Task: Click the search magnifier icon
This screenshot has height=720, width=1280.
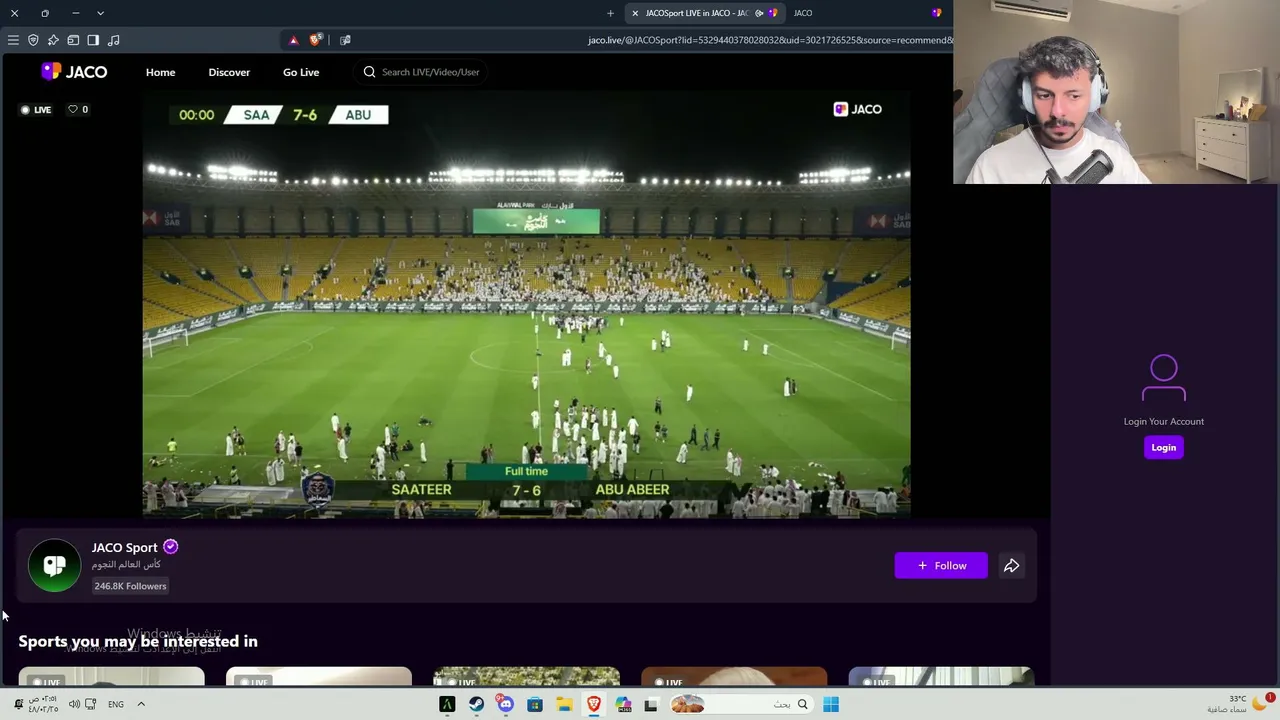Action: pyautogui.click(x=369, y=72)
